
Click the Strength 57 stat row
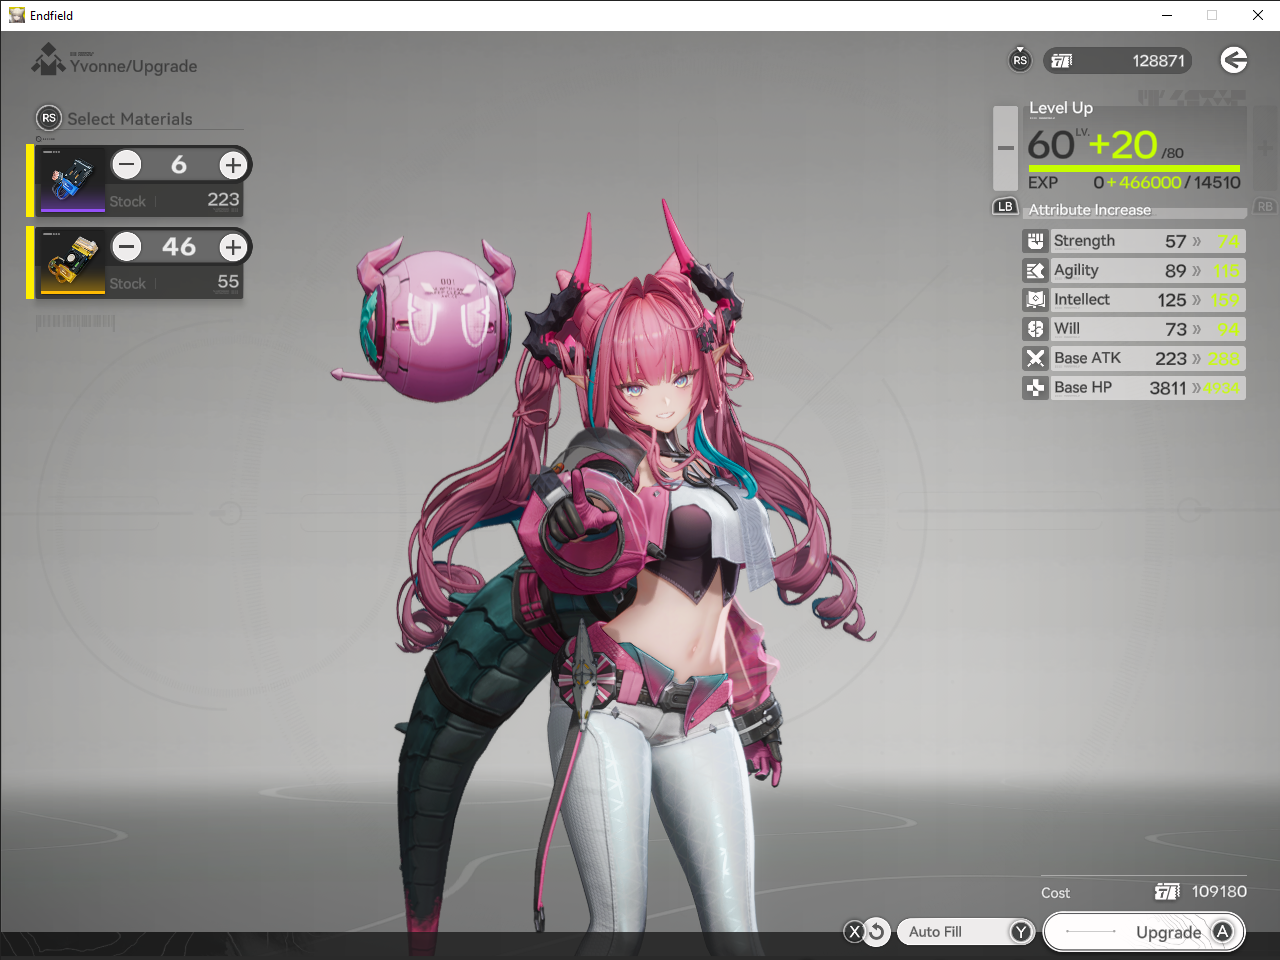coord(1134,241)
